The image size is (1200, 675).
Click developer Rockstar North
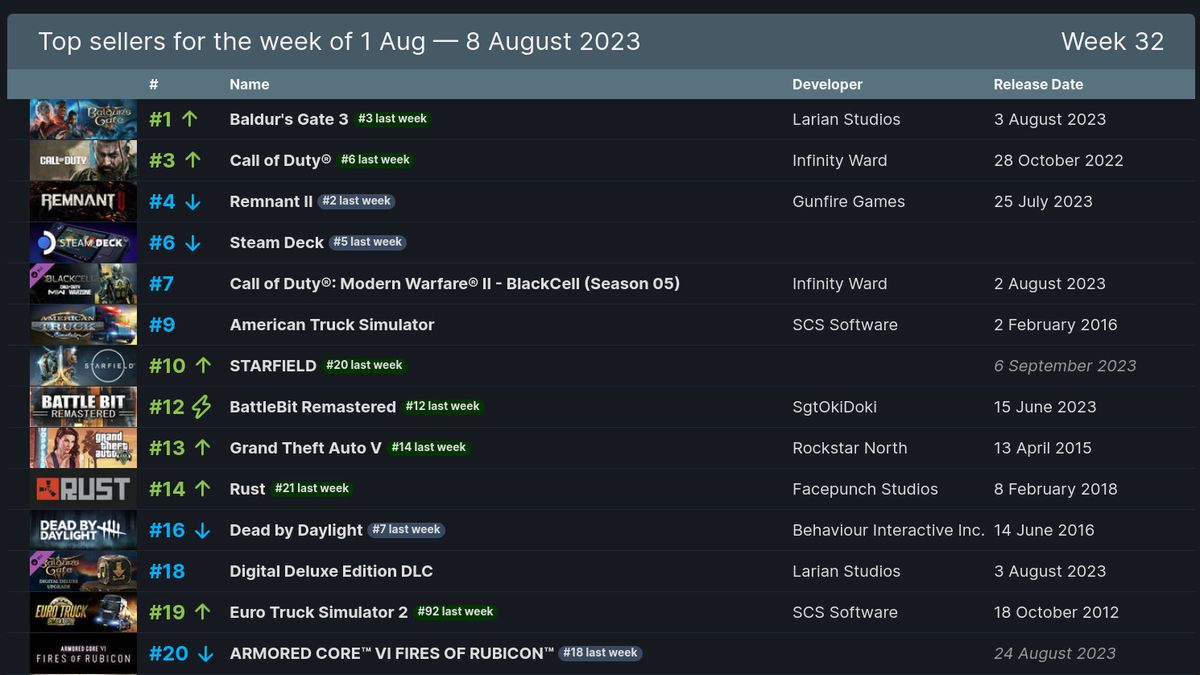(850, 448)
